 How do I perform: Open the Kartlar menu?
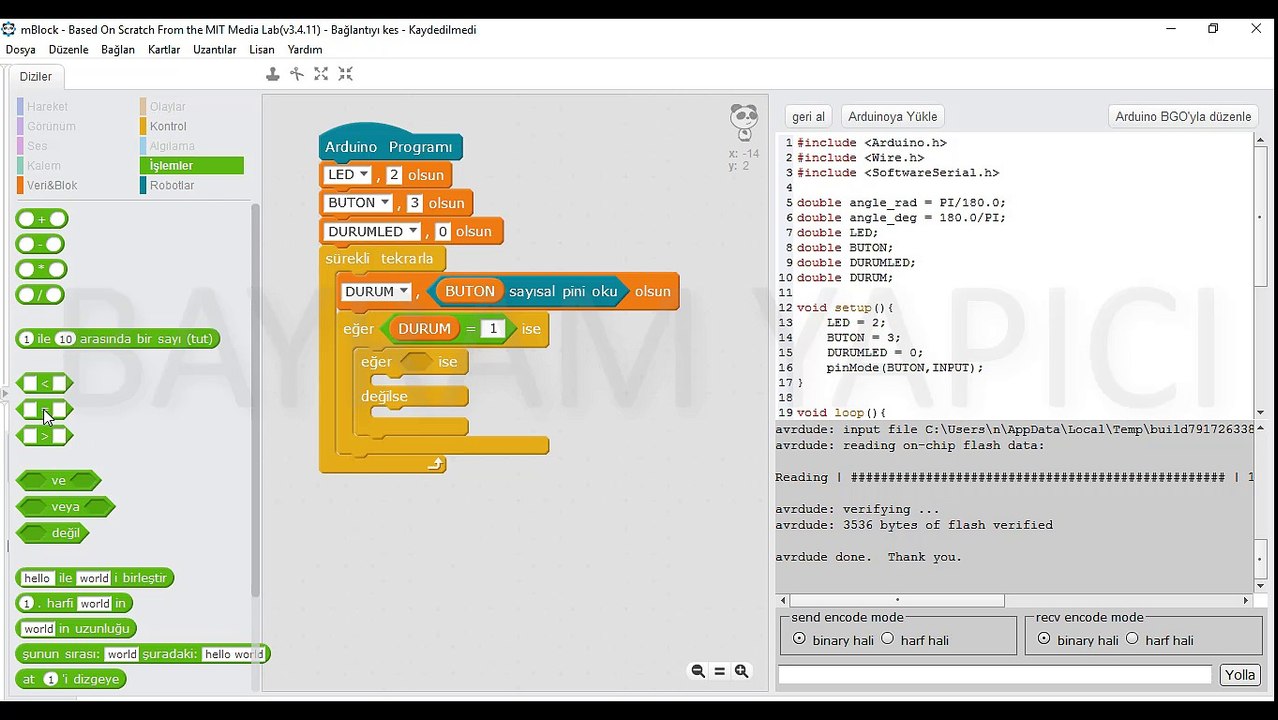(x=164, y=49)
